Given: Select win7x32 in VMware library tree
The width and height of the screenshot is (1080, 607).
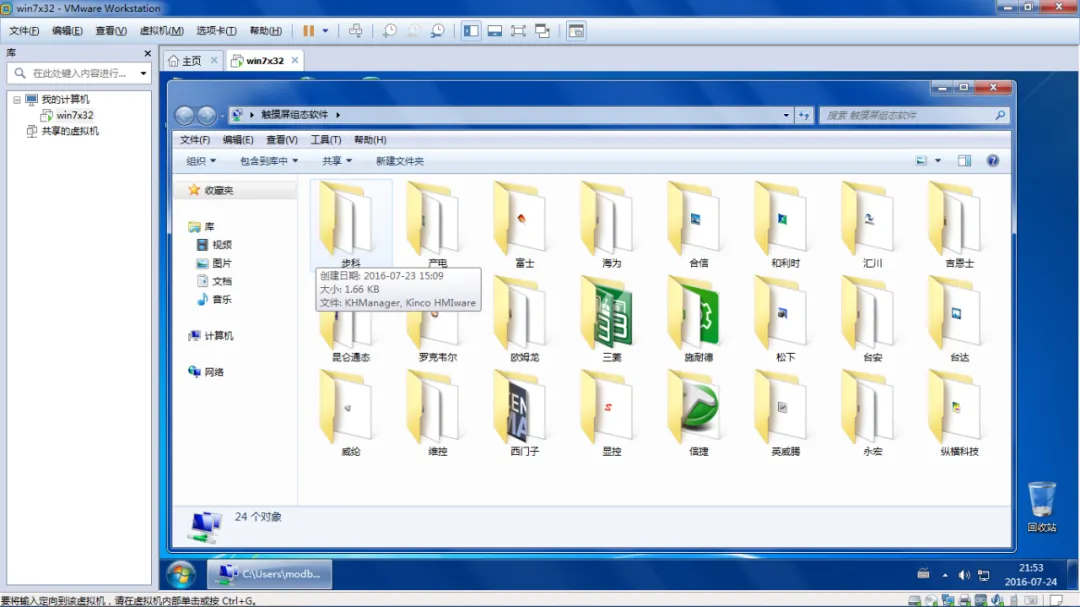Looking at the screenshot, I should point(68,115).
